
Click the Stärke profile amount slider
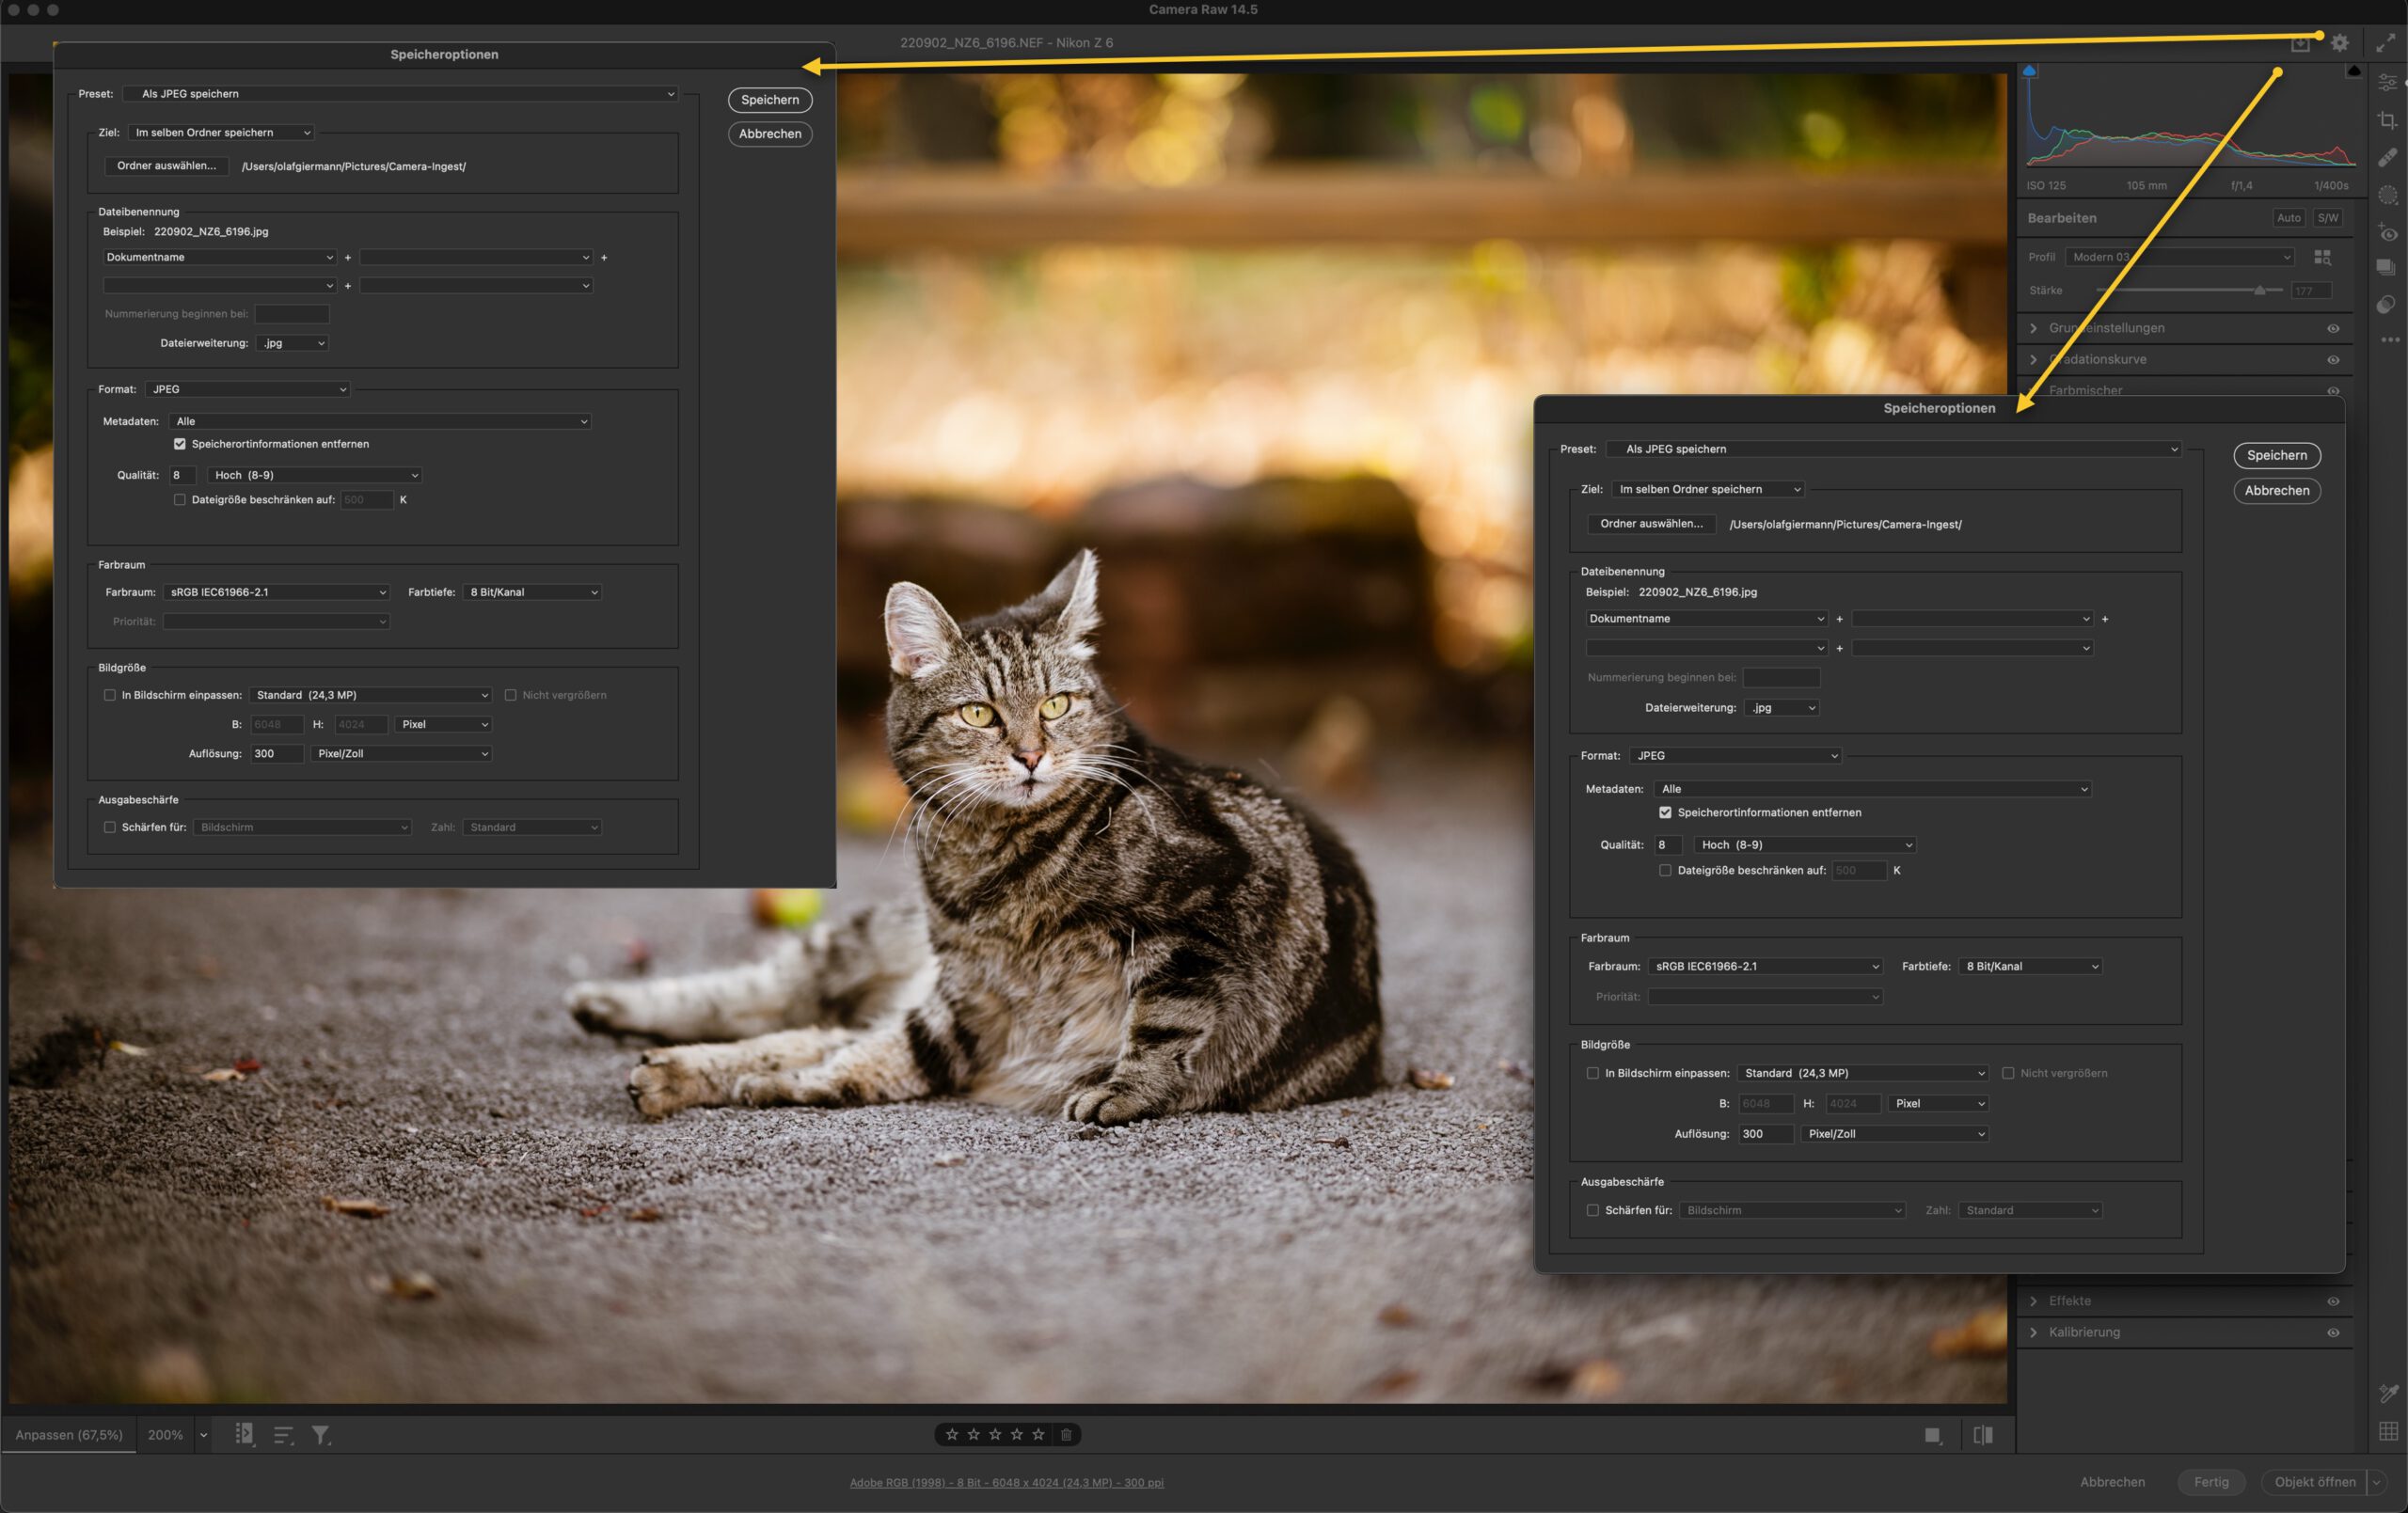tap(2258, 290)
